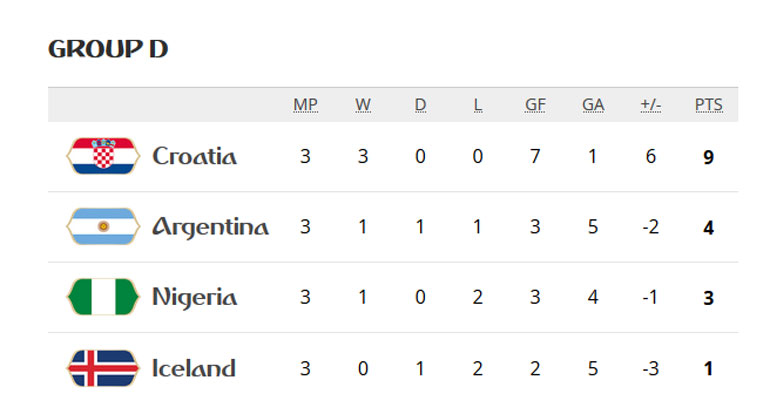This screenshot has width=770, height=414.
Task: Open the Croatia team link
Action: point(194,157)
